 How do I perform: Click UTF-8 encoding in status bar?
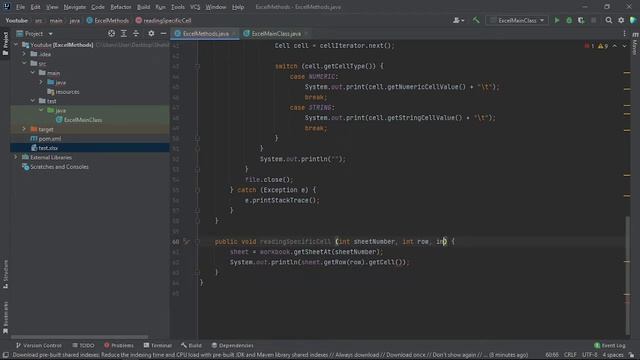[590, 355]
